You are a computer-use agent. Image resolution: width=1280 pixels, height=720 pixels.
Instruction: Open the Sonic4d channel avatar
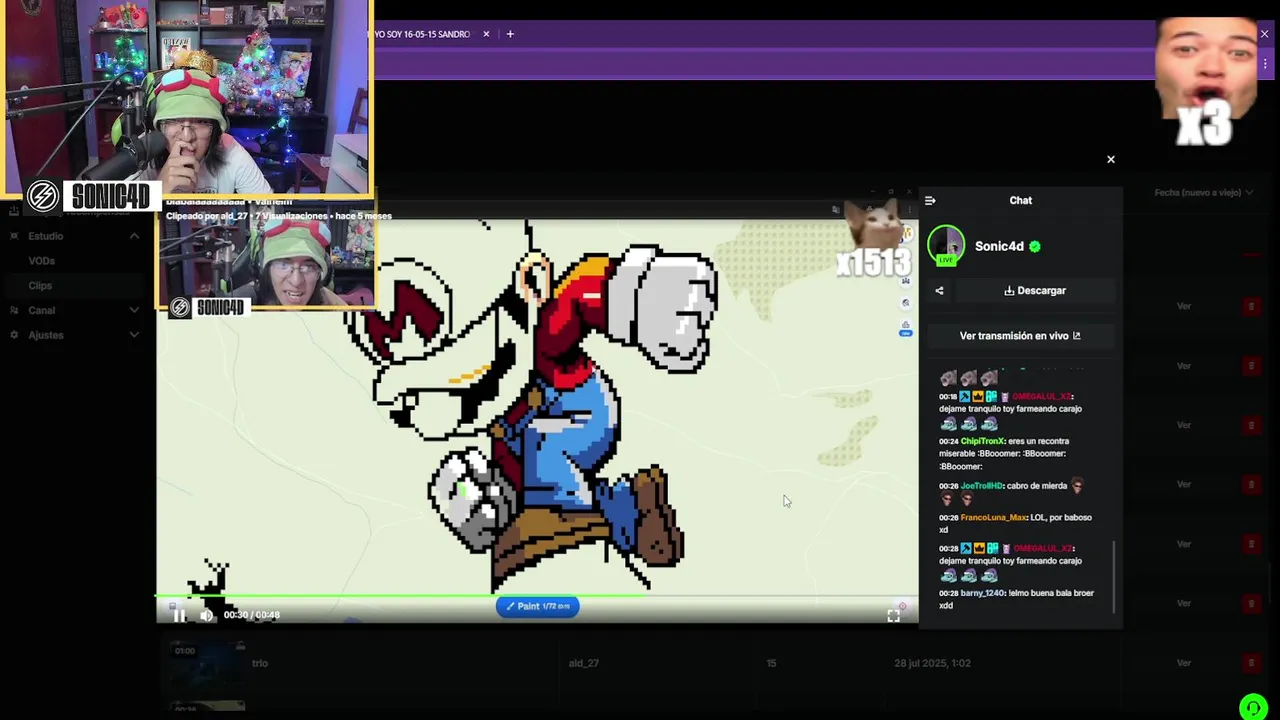[946, 246]
